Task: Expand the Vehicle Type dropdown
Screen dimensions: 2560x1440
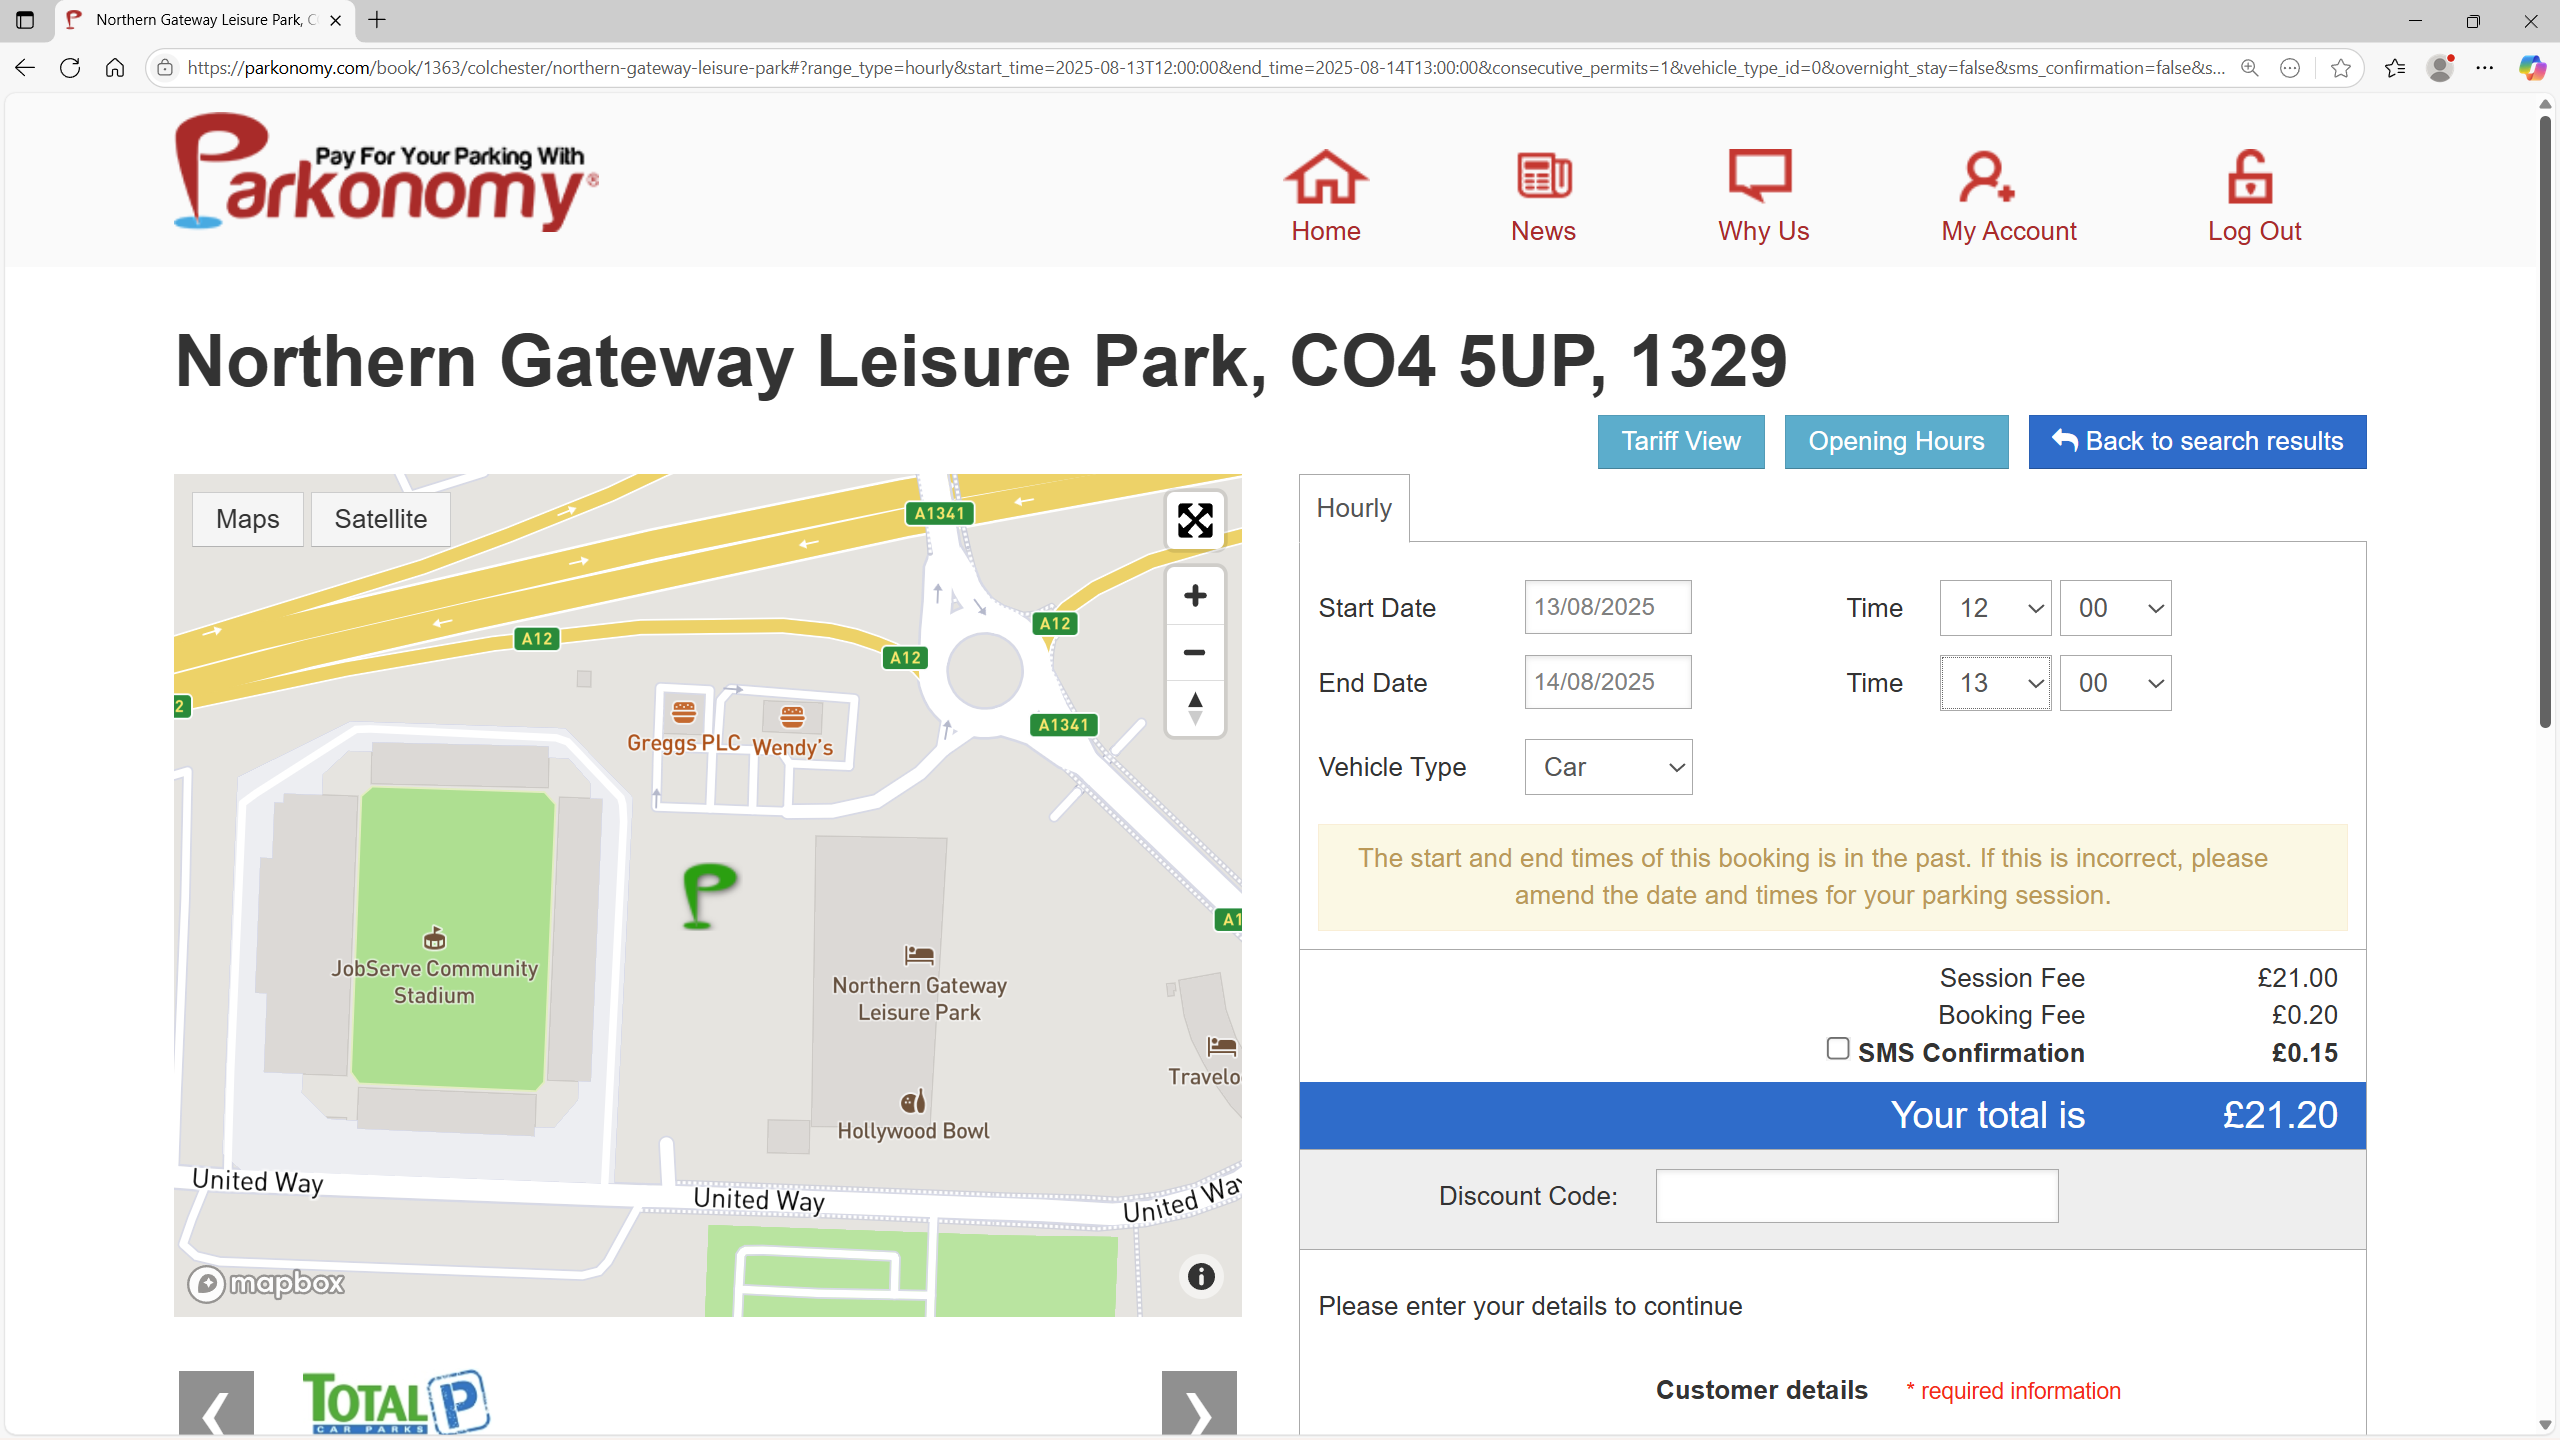Action: 1608,767
